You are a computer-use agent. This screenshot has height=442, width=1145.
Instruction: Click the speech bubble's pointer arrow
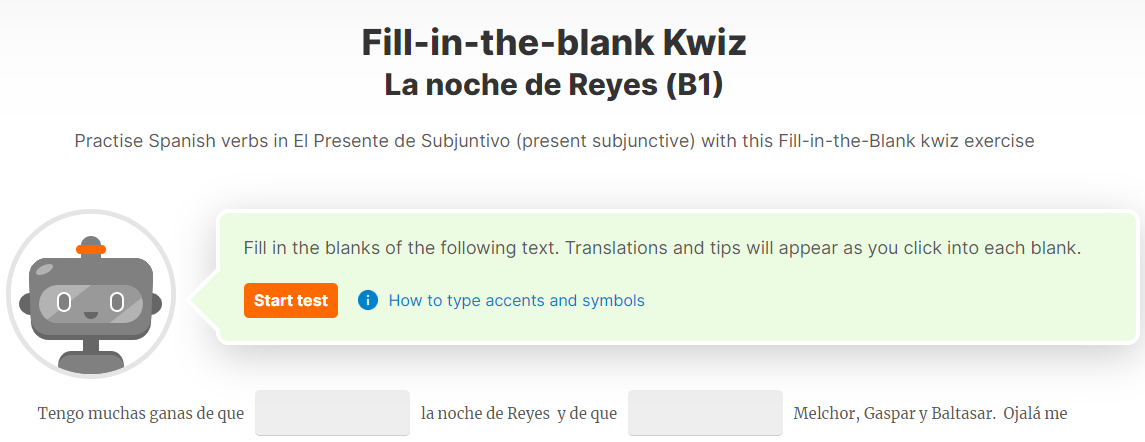(203, 299)
